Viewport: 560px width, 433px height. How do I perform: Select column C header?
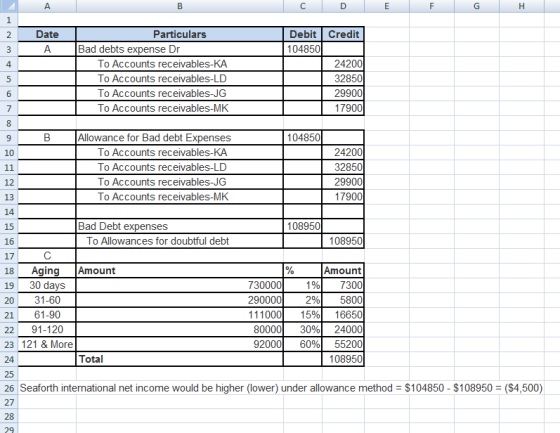(x=303, y=6)
